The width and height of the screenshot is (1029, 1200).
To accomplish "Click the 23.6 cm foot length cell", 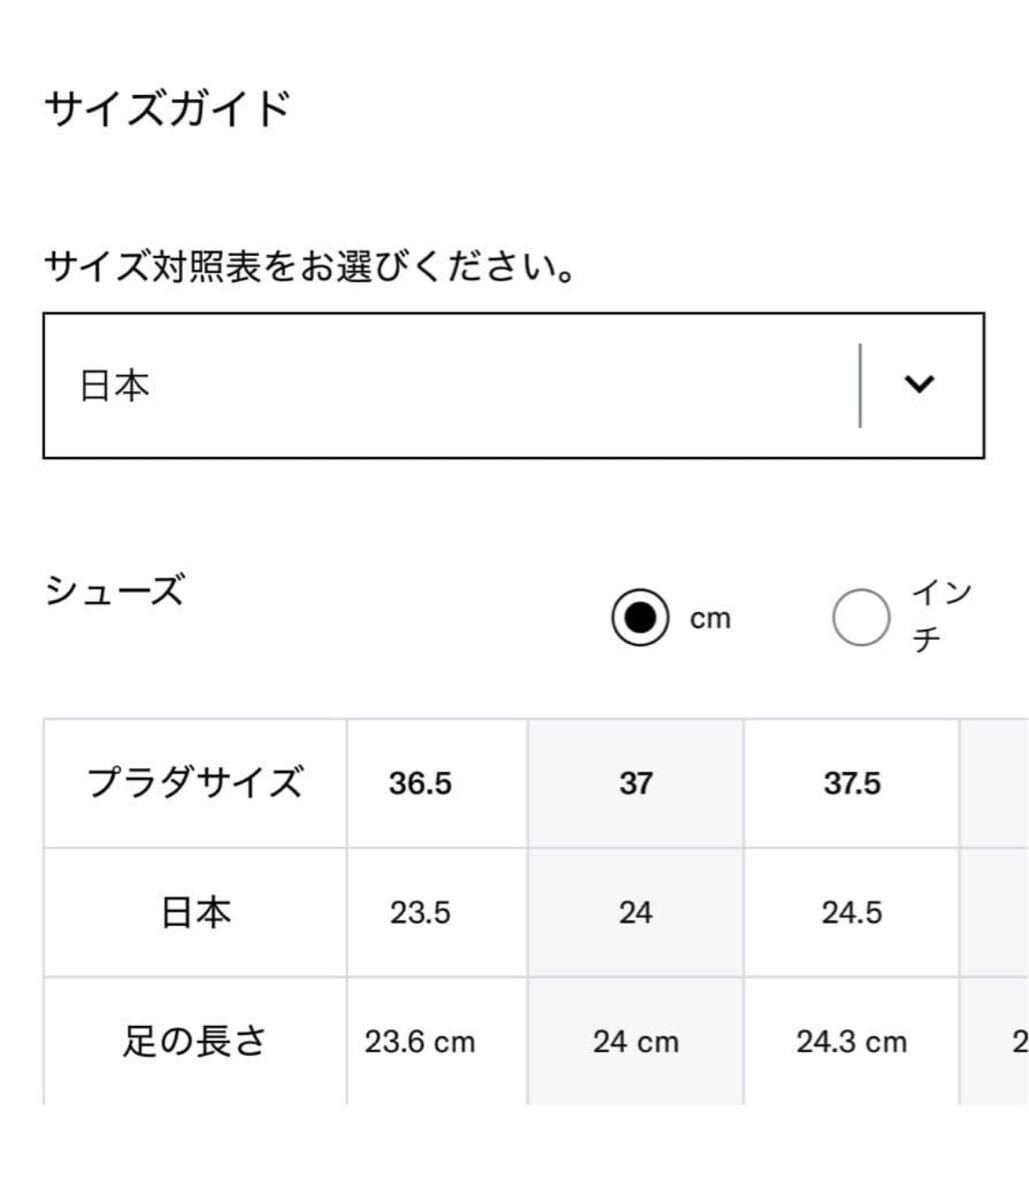I will click(x=420, y=1043).
